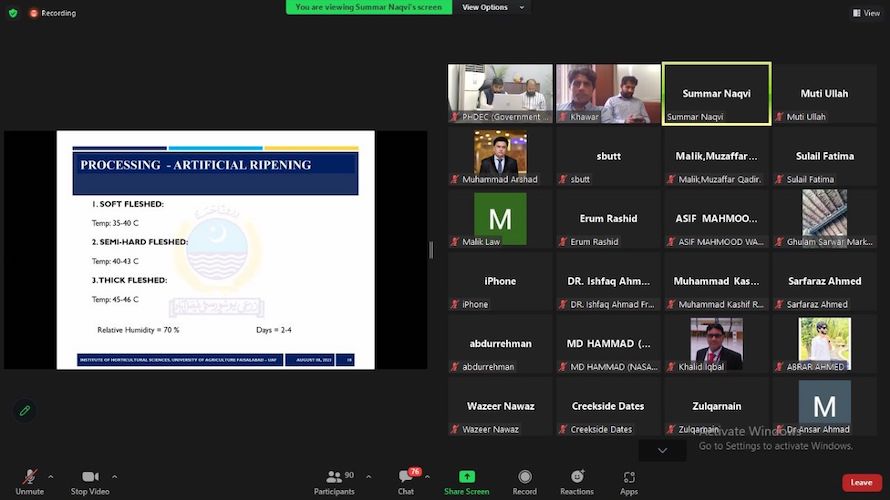Open the View Options dropdown
Screen dimensions: 890x500
[485, 7]
